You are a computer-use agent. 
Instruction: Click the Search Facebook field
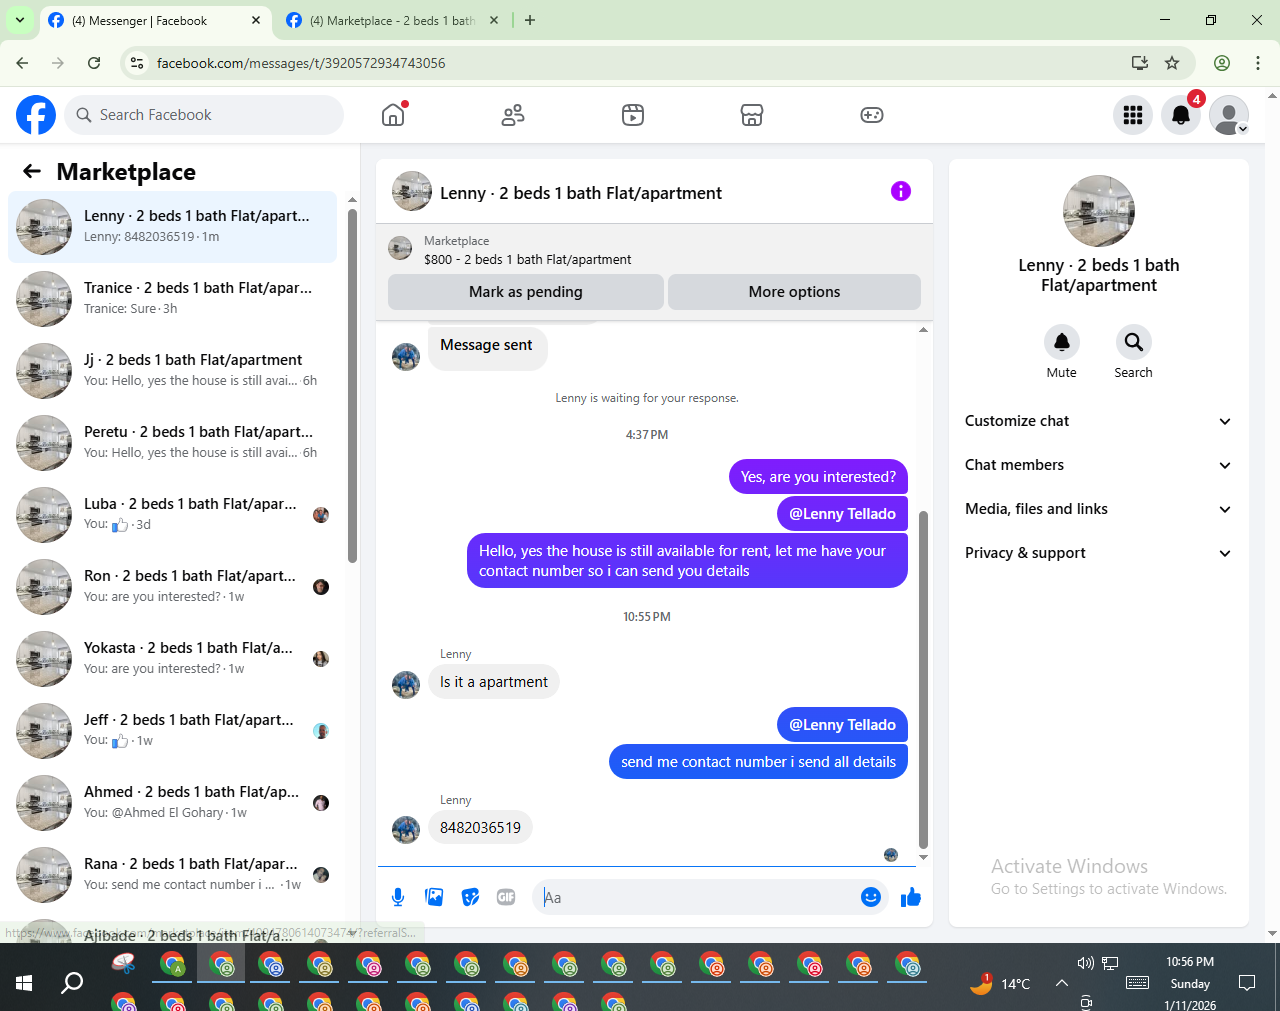click(x=204, y=115)
